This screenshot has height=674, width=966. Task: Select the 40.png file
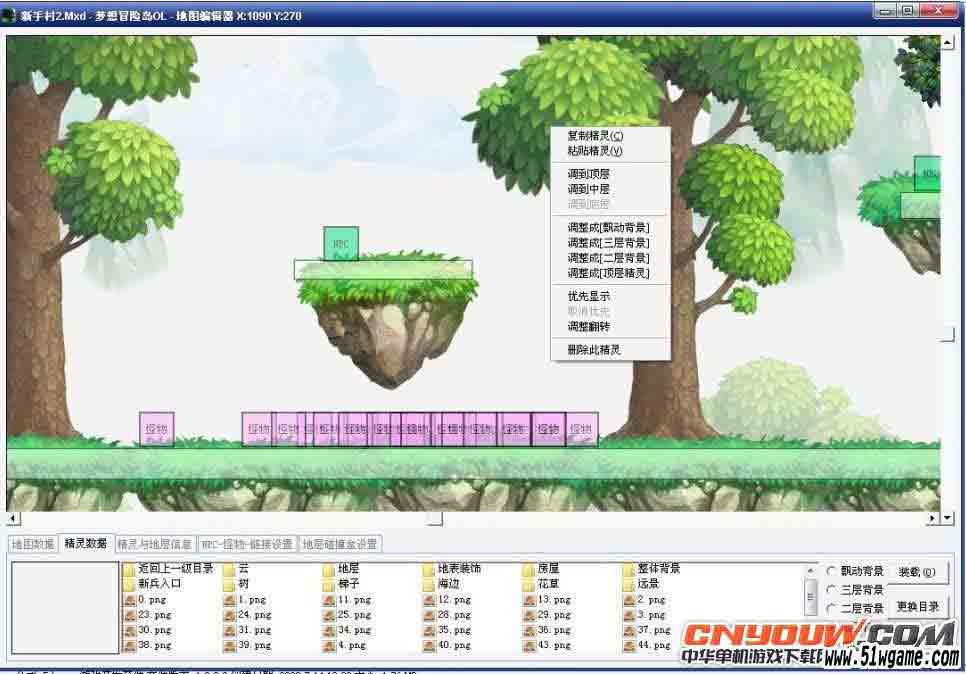click(x=447, y=646)
